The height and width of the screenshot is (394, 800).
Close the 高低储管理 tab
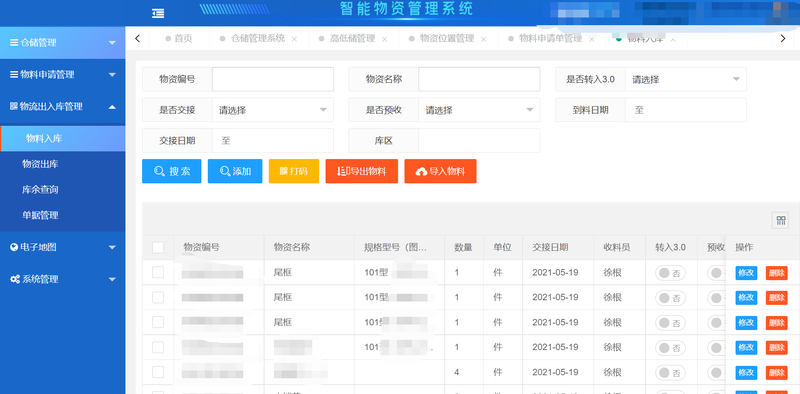click(x=384, y=39)
